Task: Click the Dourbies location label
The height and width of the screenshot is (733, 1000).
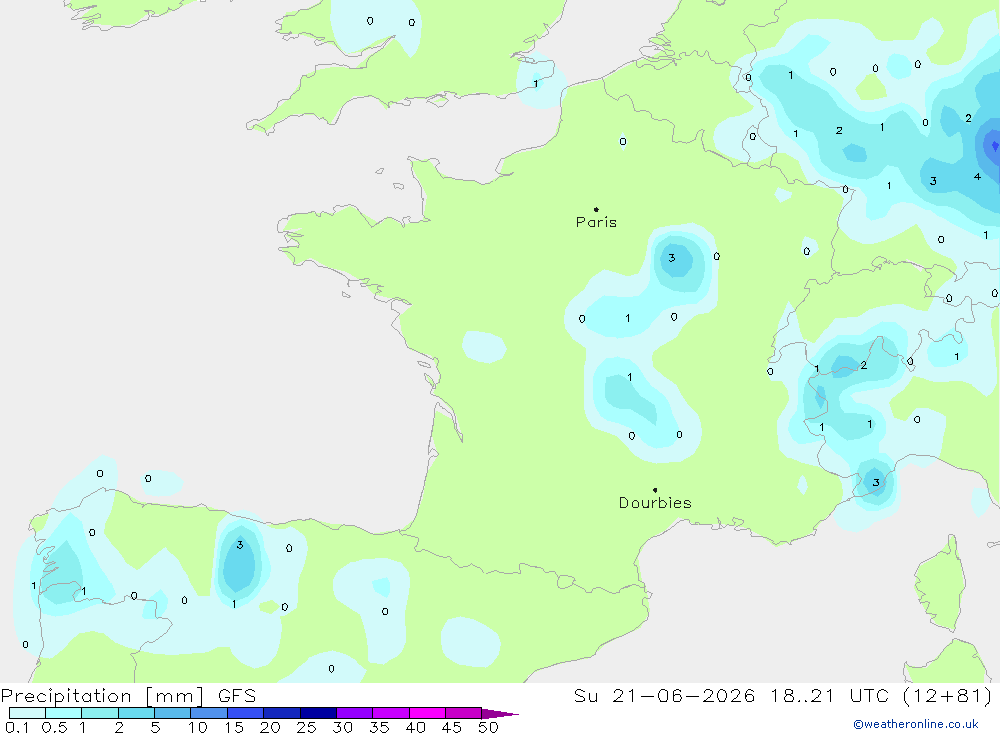Action: pos(655,503)
